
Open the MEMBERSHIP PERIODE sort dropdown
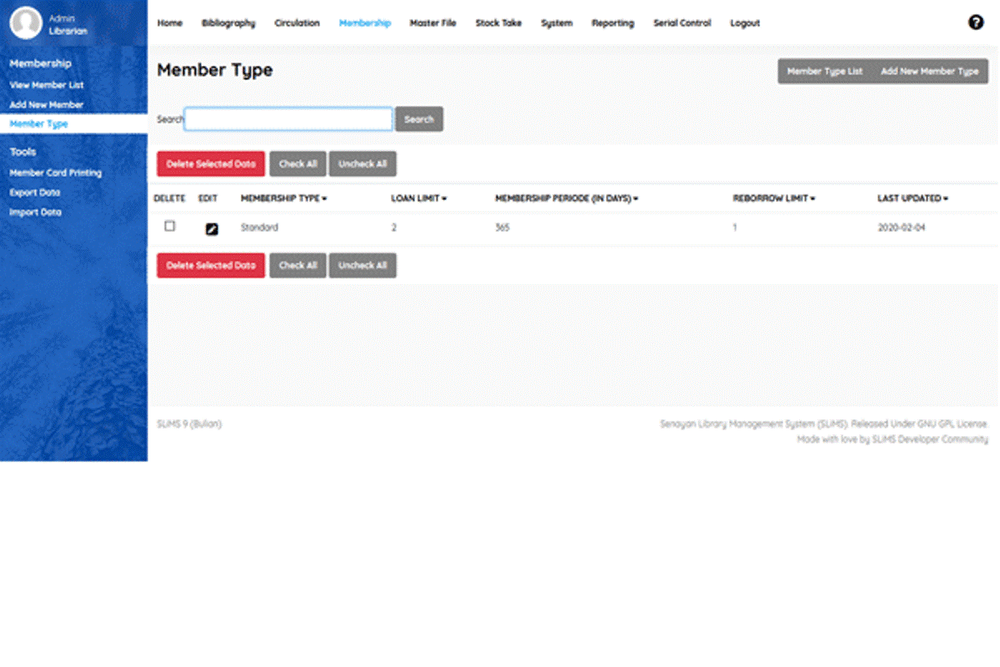[x=637, y=198]
